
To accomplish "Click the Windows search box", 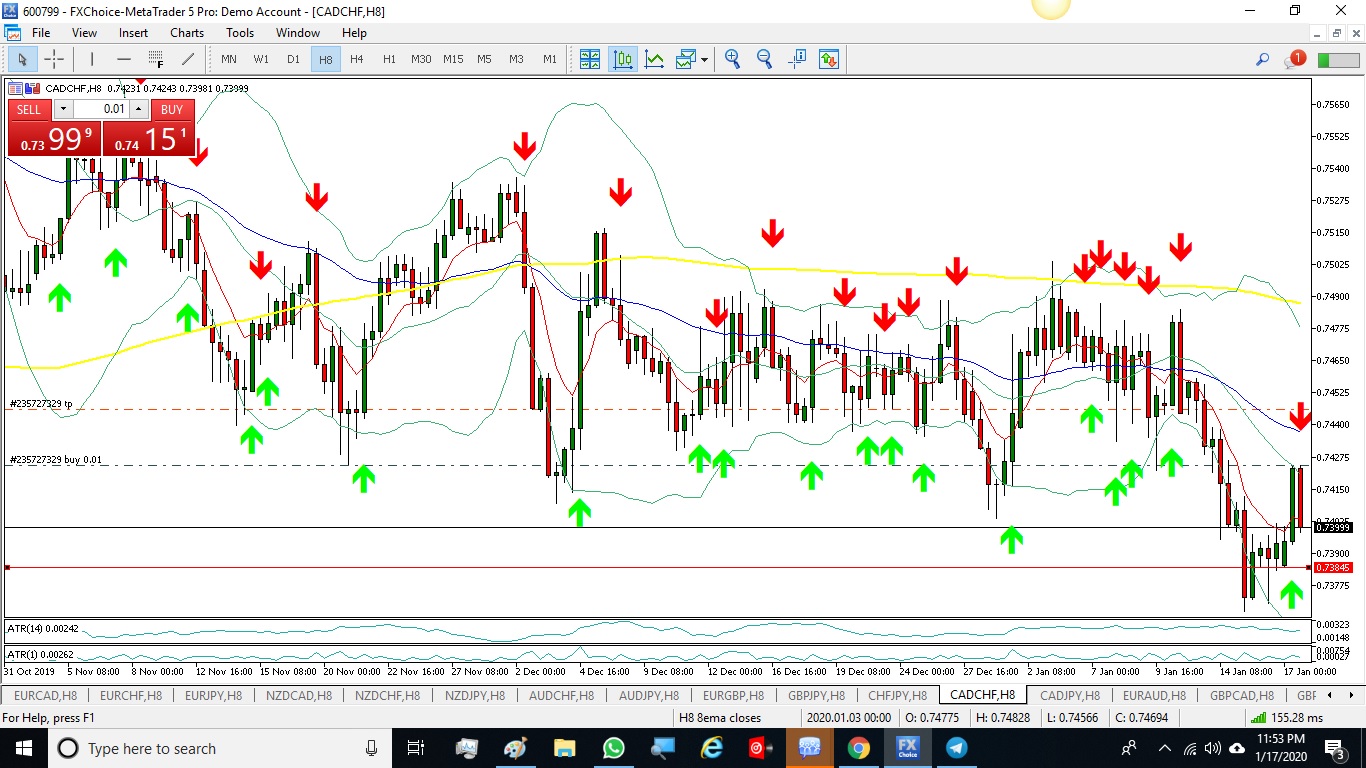I will [220, 748].
